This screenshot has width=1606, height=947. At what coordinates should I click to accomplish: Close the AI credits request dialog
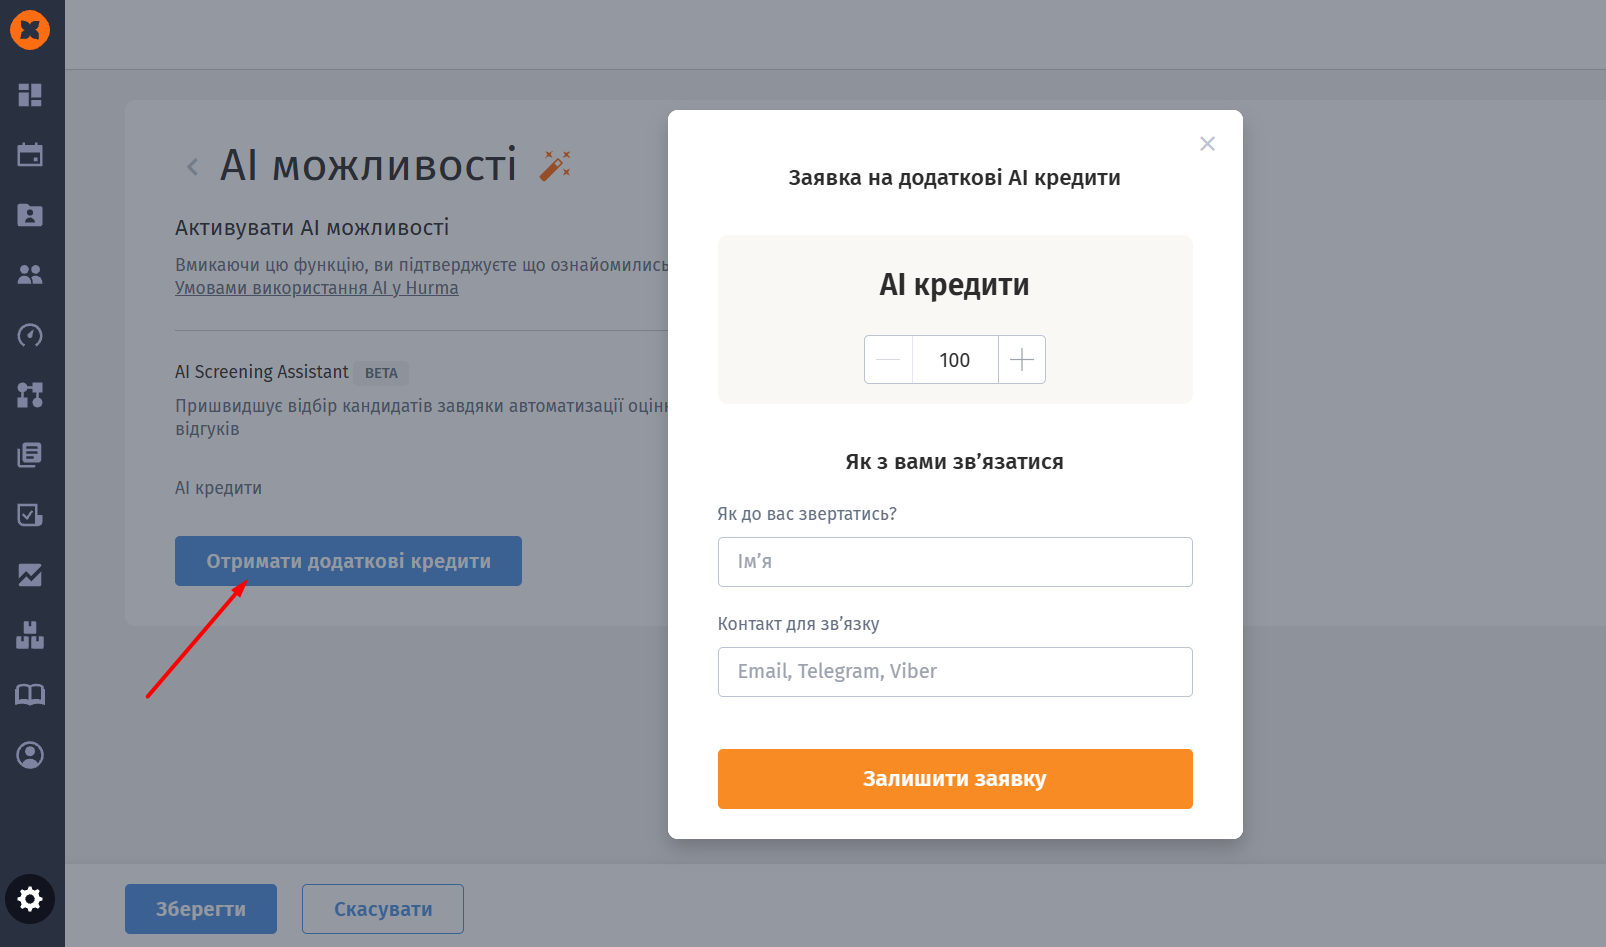click(x=1207, y=144)
